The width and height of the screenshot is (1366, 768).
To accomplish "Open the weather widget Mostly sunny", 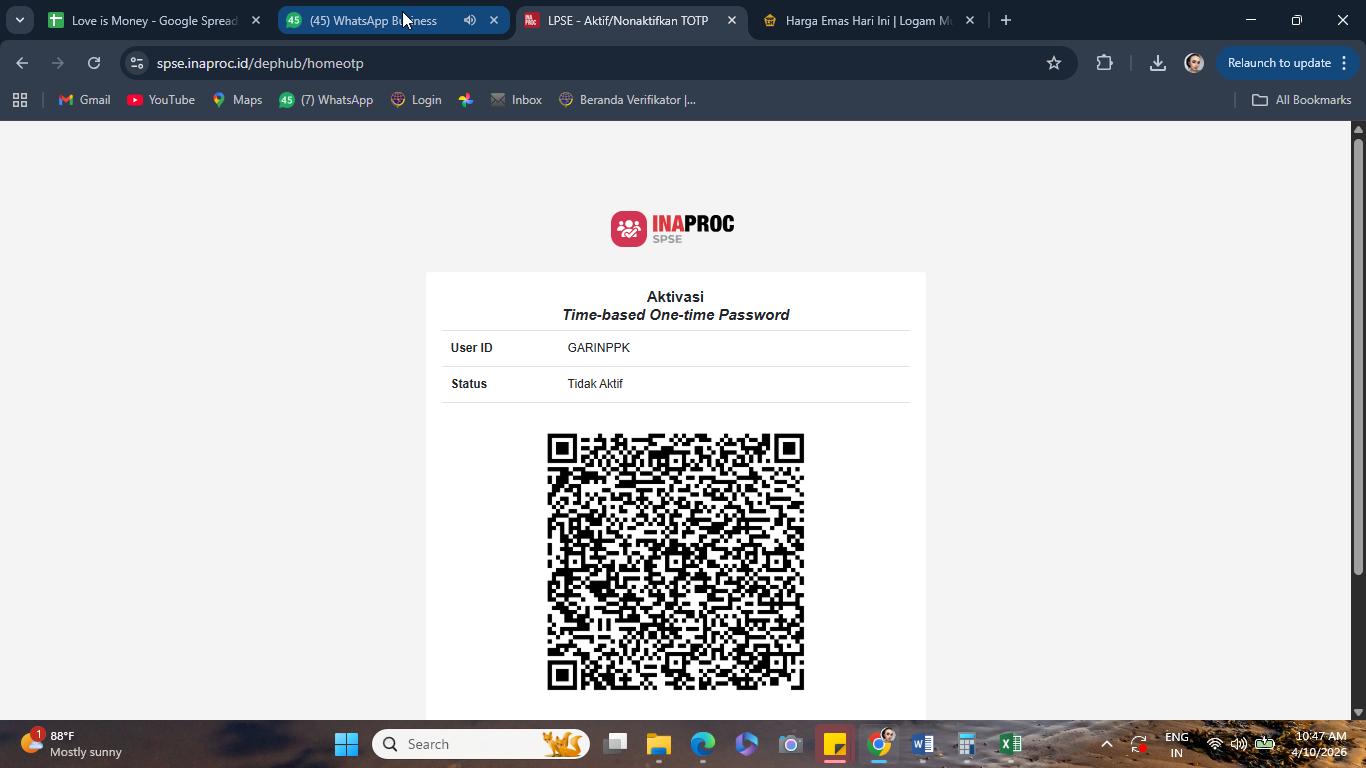I will click(72, 744).
